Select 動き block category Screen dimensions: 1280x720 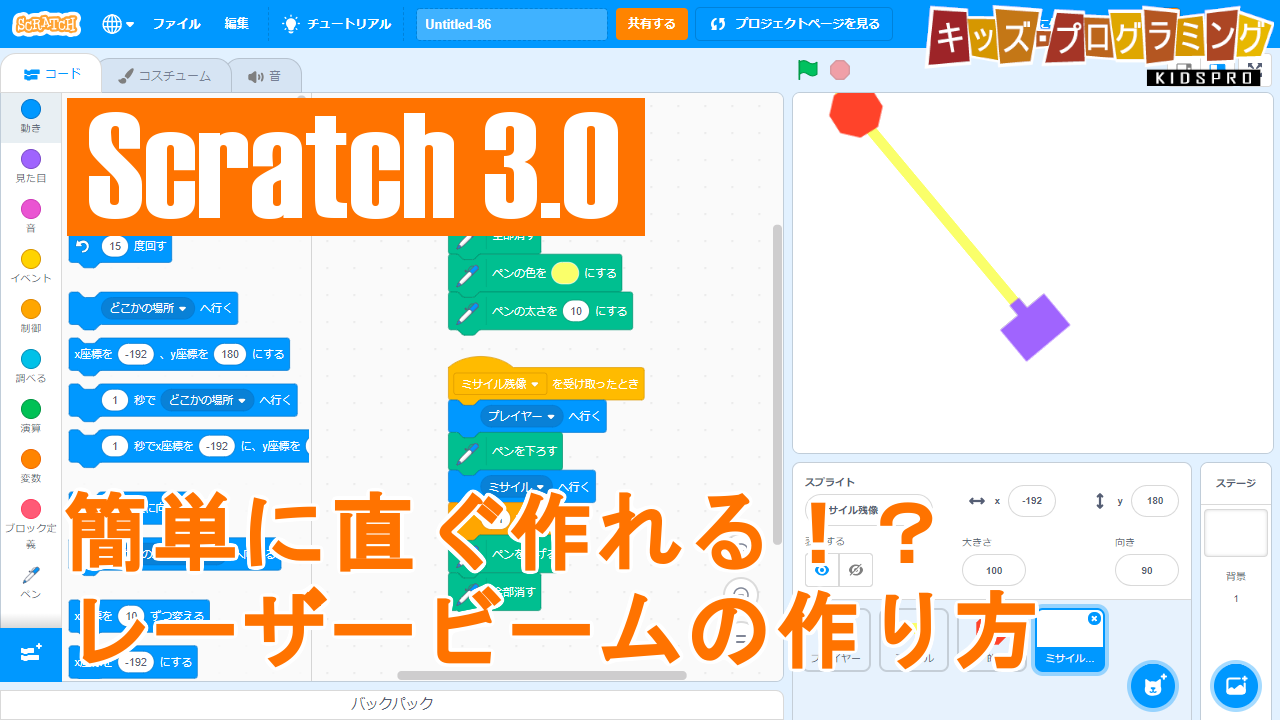[31, 116]
